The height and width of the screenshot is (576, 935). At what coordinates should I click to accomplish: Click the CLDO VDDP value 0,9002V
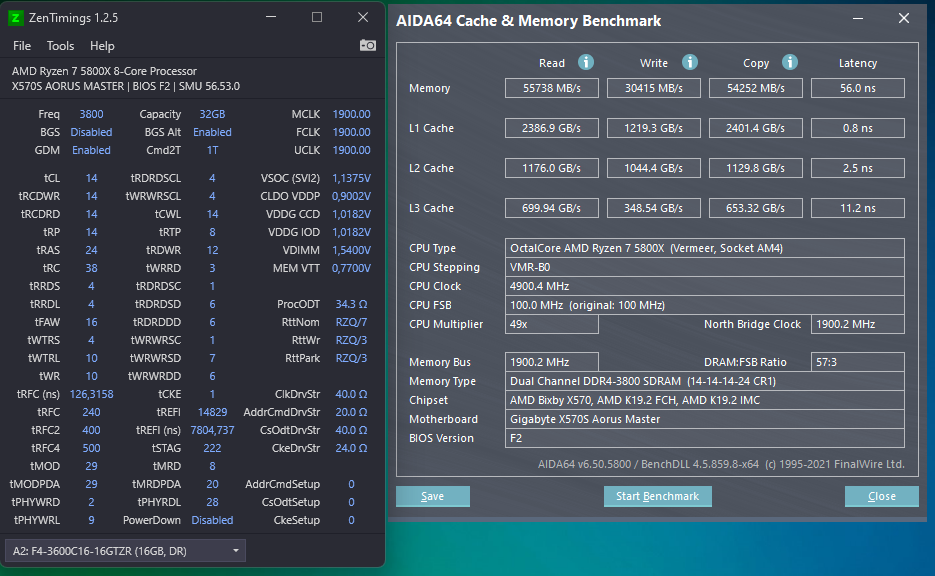click(351, 196)
